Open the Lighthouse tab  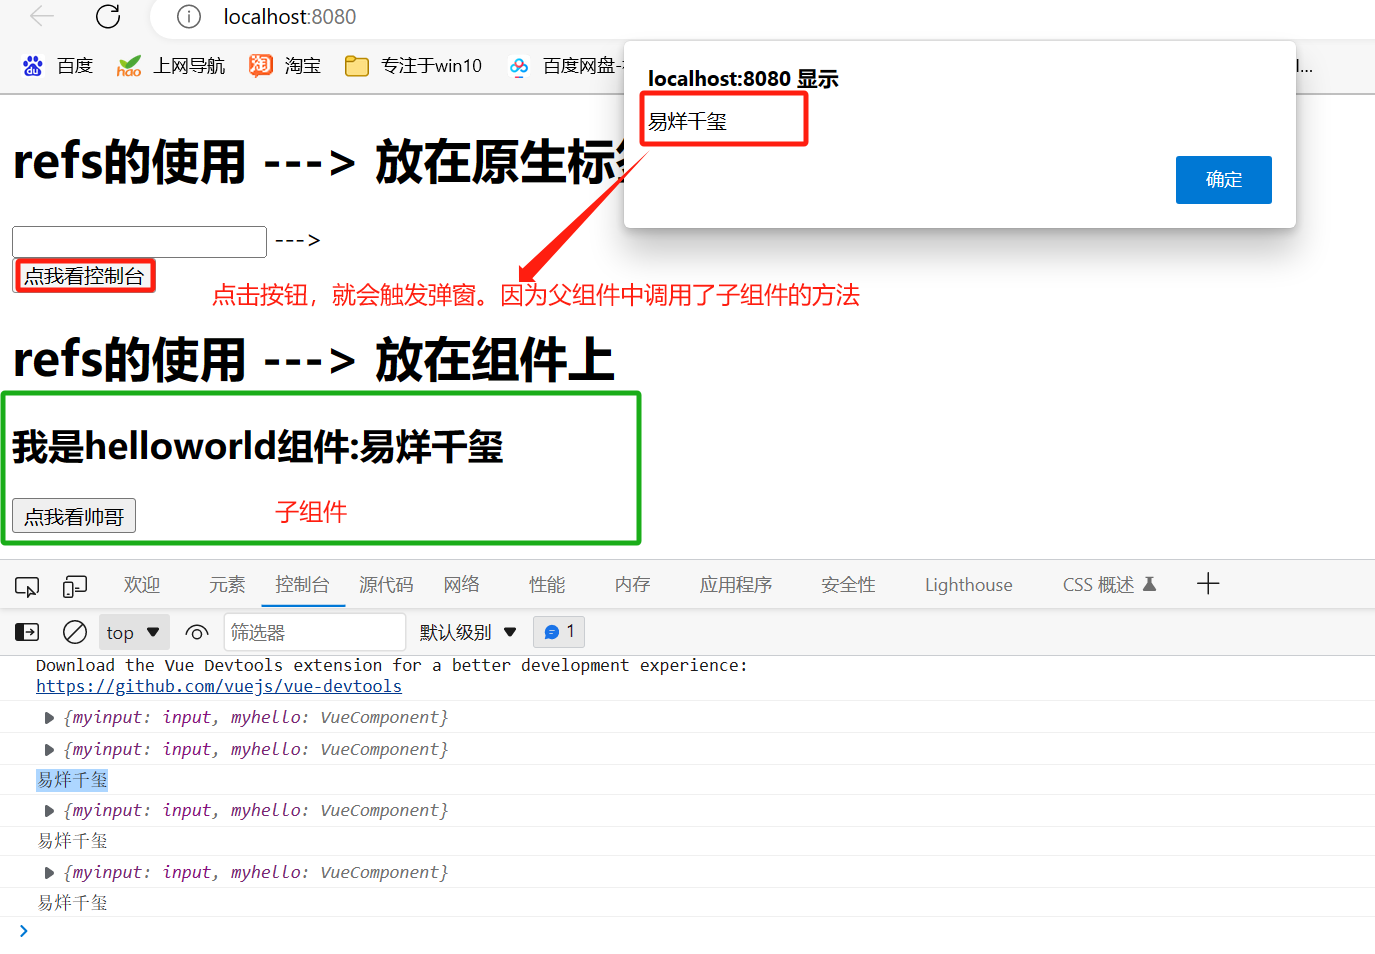point(968,585)
